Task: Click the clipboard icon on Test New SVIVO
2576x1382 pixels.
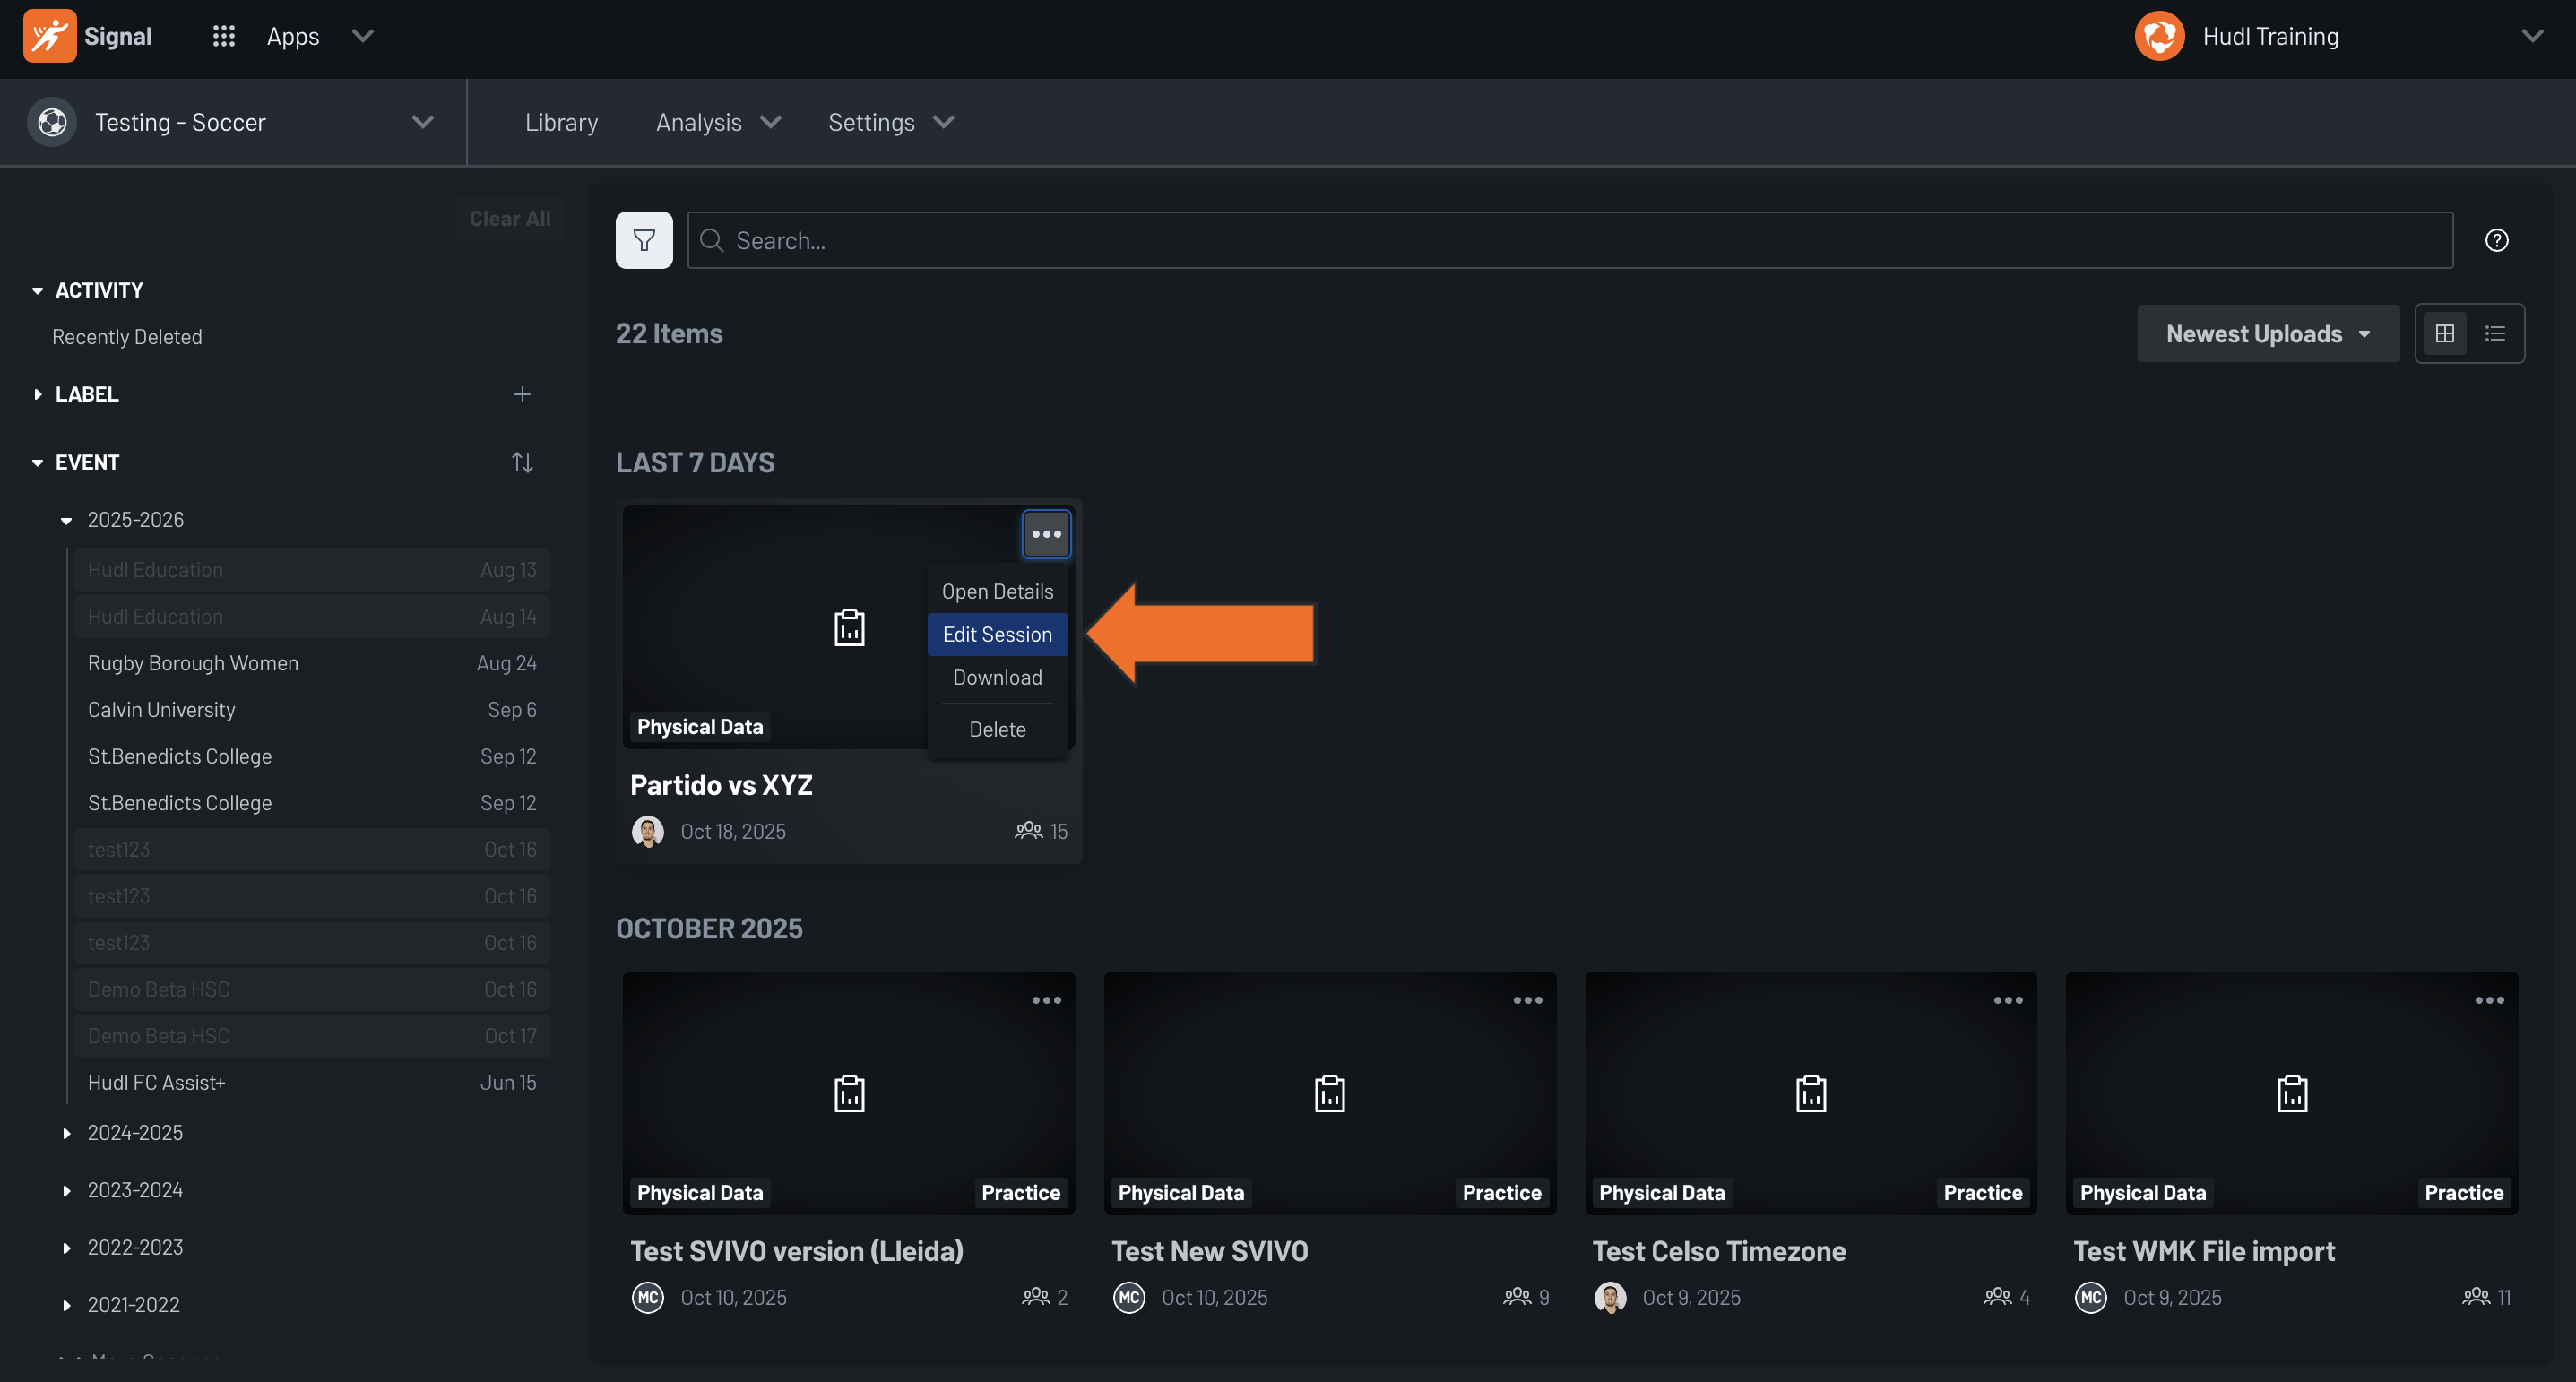Action: pyautogui.click(x=1329, y=1093)
